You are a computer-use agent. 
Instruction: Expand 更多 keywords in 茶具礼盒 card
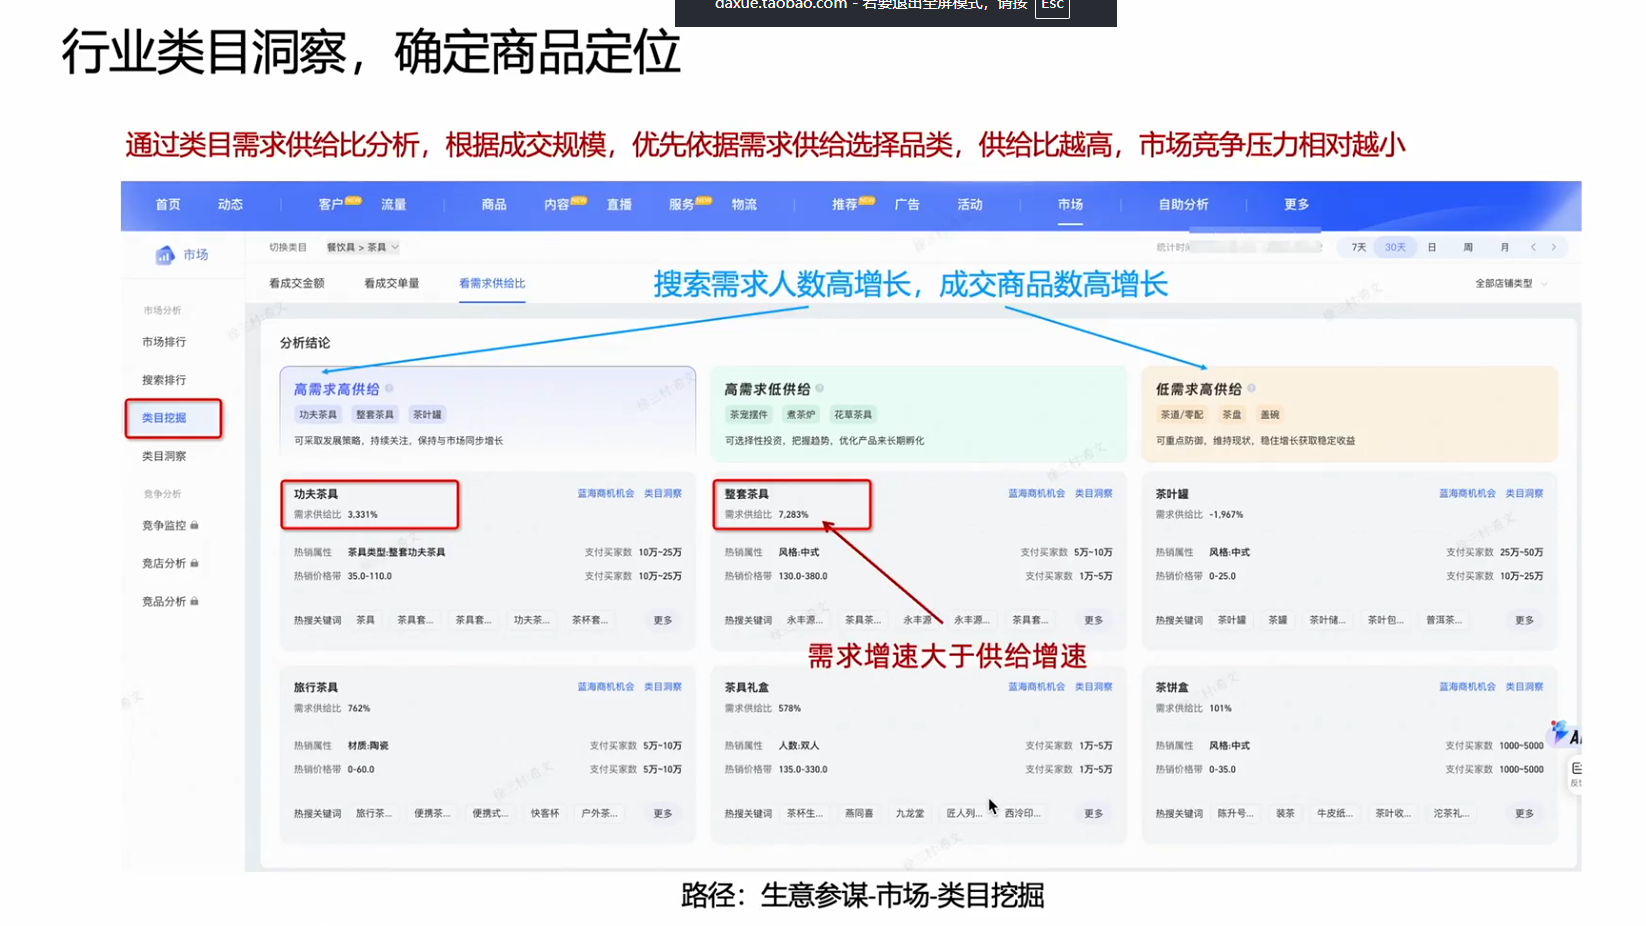(1094, 813)
